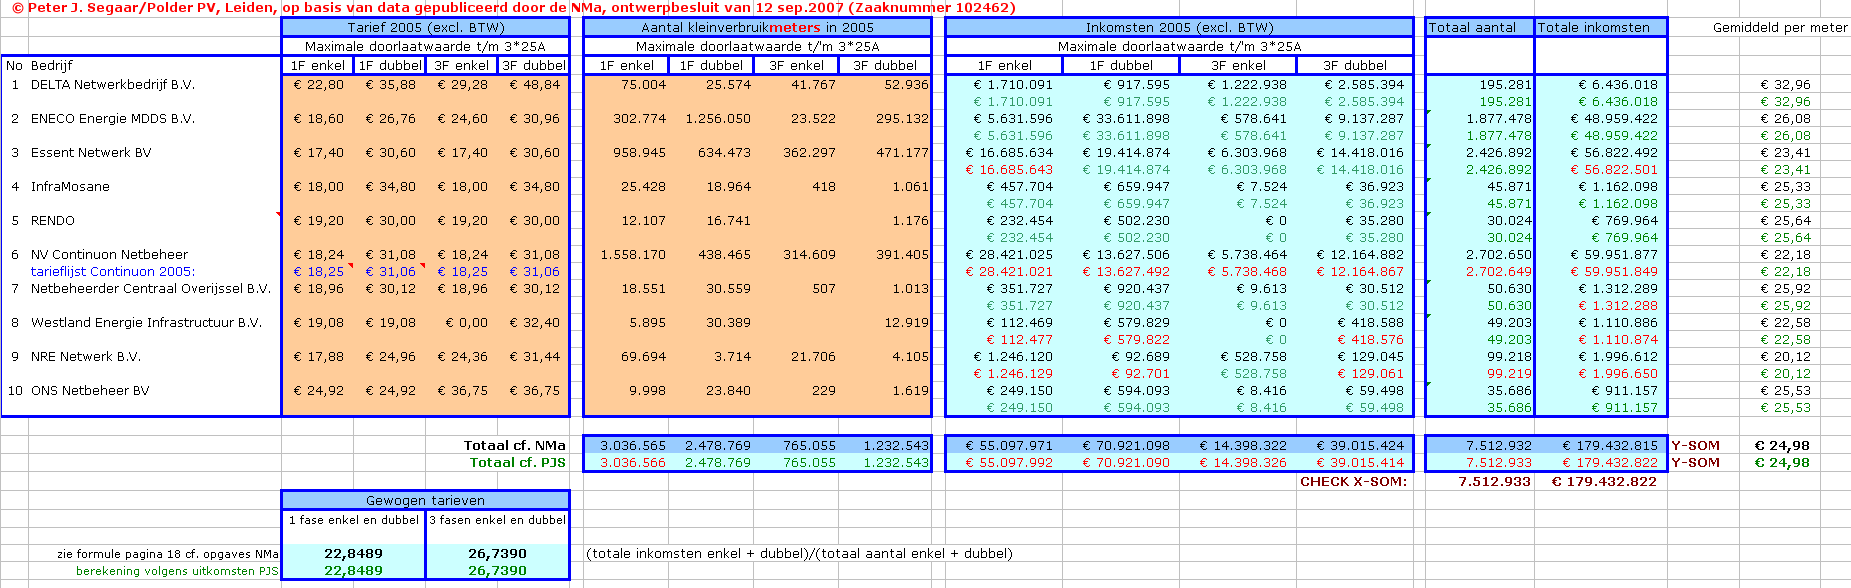Screen dimensions: 1851x588
Task: Select the "Essent Netwerk BV" company cell
Action: [x=91, y=153]
